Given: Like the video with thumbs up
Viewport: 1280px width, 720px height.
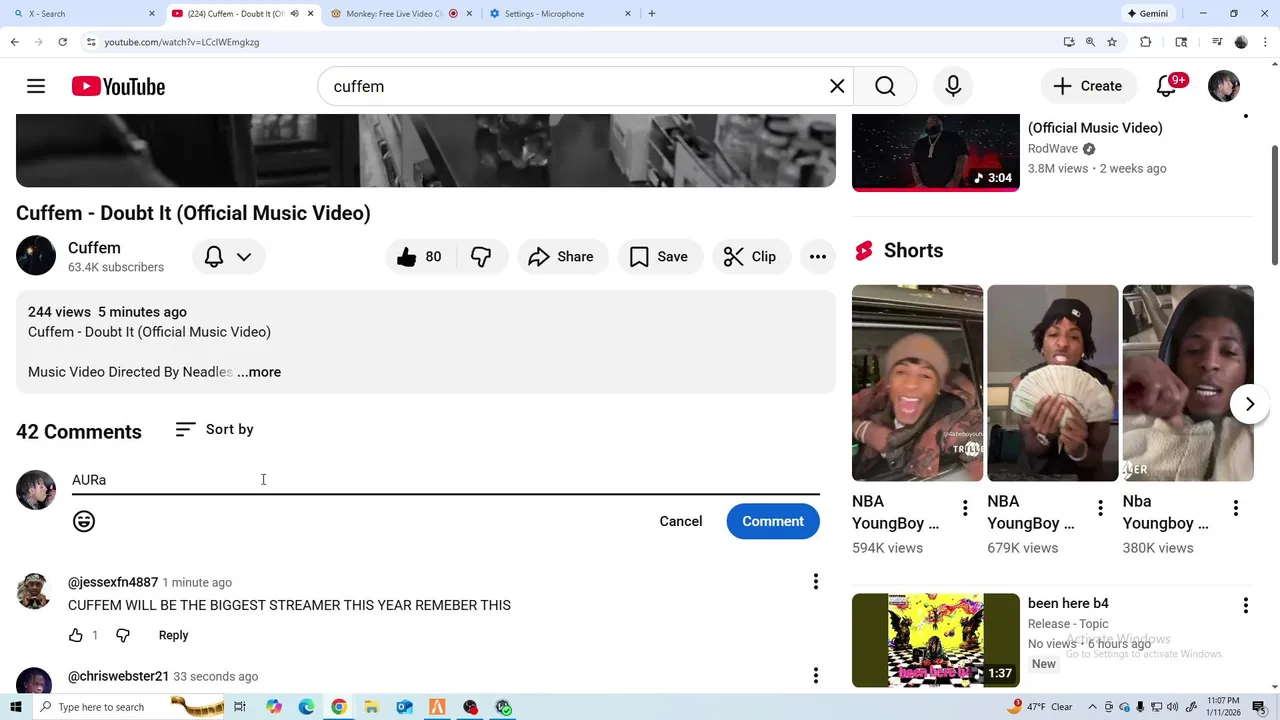Looking at the screenshot, I should pyautogui.click(x=418, y=257).
